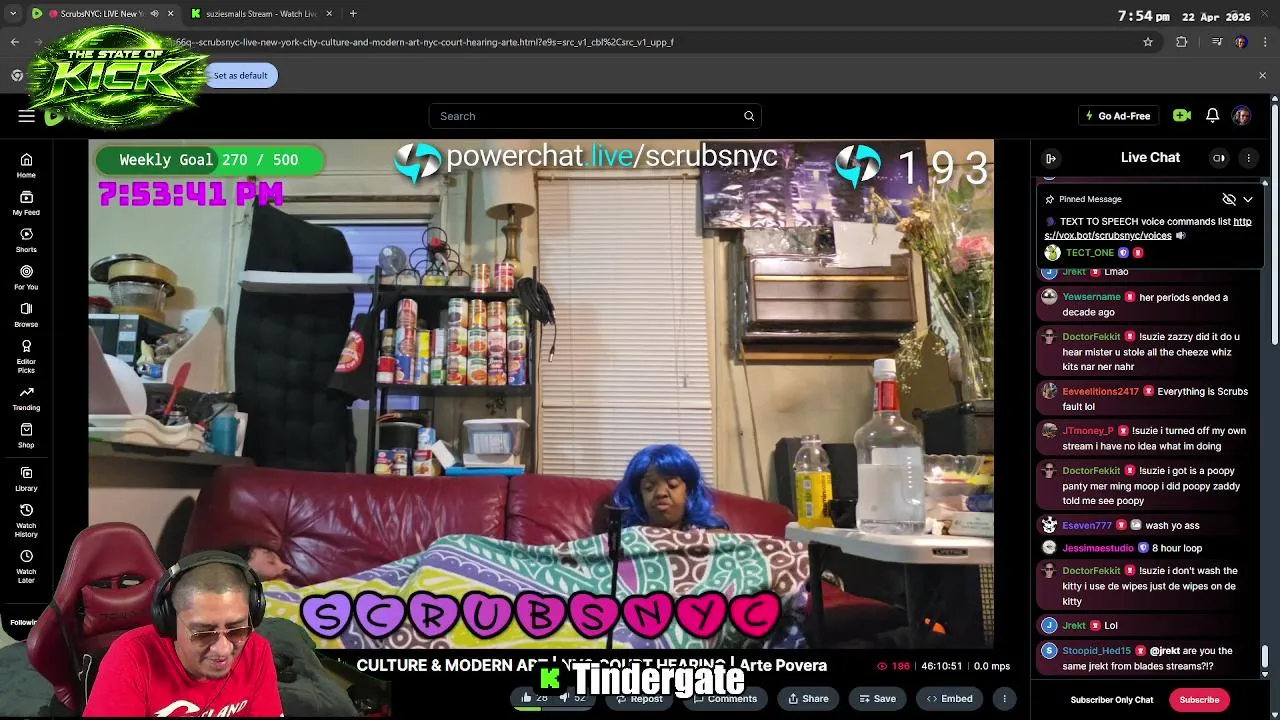Open Trending in the sidebar
This screenshot has width=1280, height=720.
pyautogui.click(x=26, y=398)
